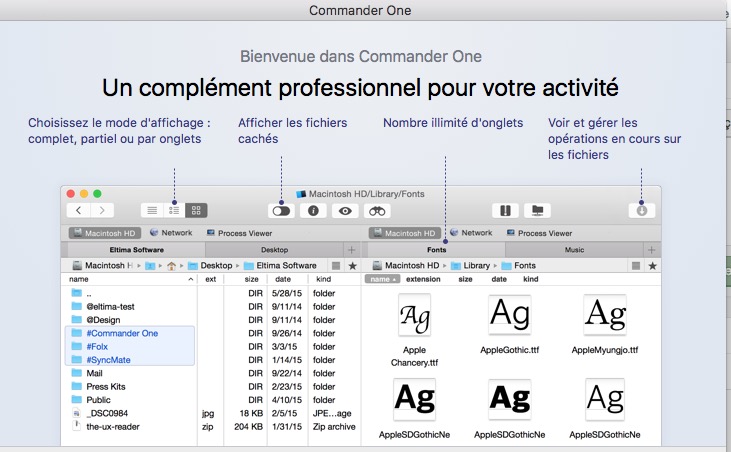This screenshot has width=731, height=452.
Task: Click the back navigation arrow
Action: click(x=79, y=211)
